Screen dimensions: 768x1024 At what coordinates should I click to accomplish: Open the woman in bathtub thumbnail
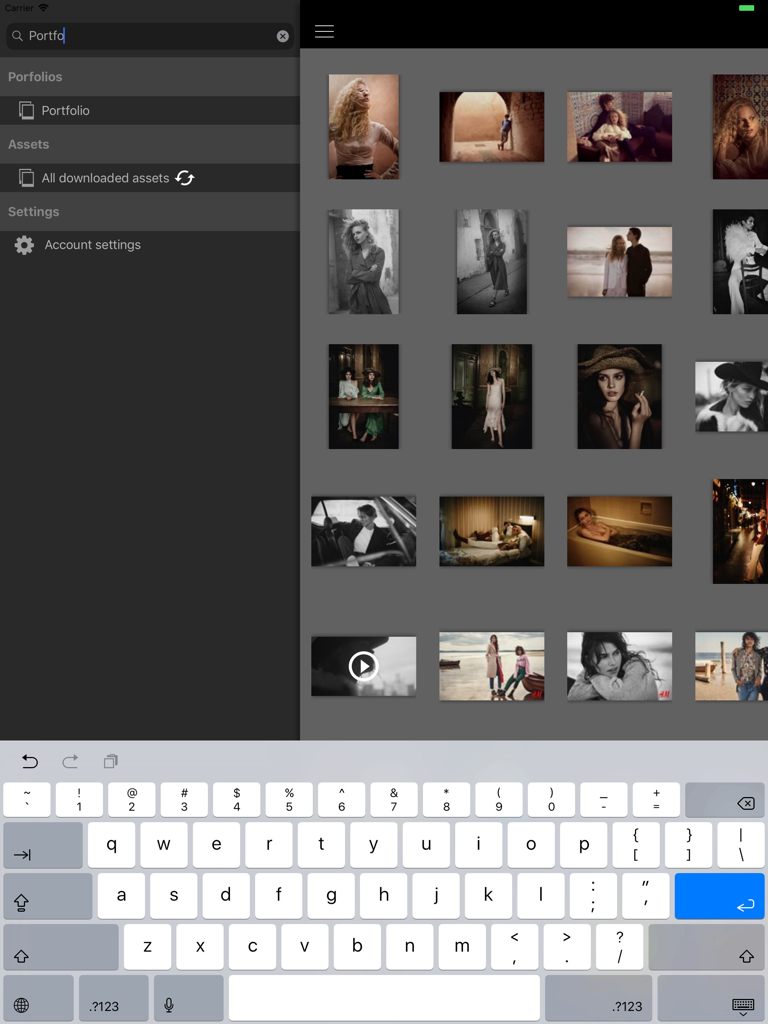(620, 531)
